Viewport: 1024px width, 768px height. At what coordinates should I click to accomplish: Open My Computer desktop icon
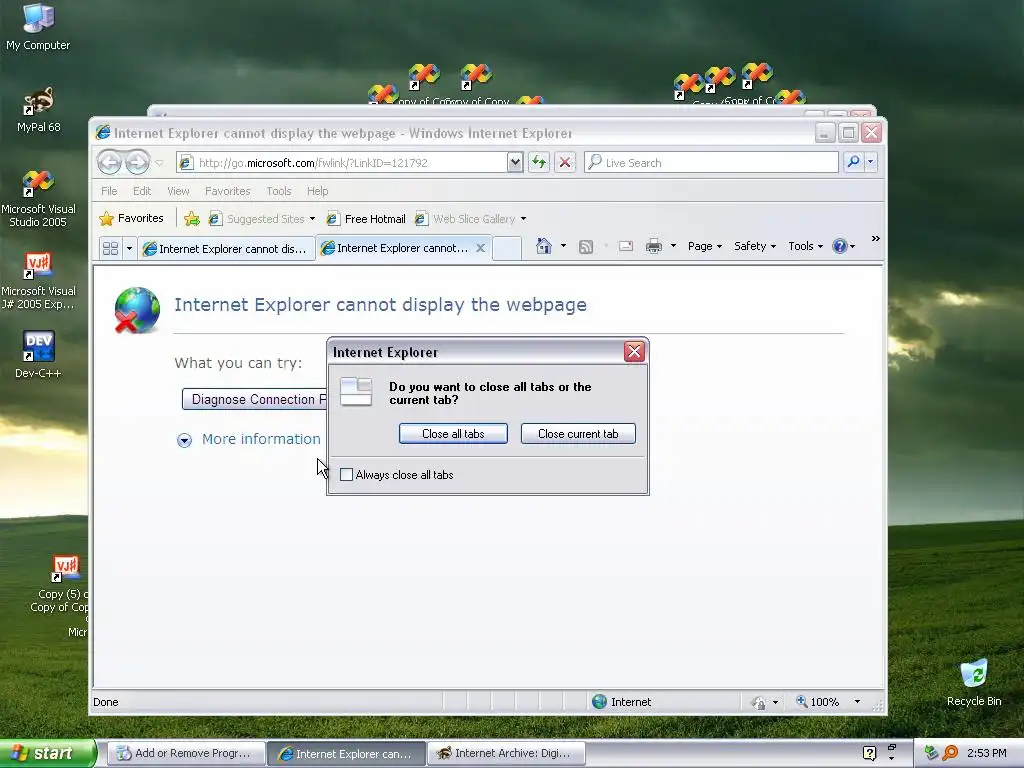click(38, 27)
